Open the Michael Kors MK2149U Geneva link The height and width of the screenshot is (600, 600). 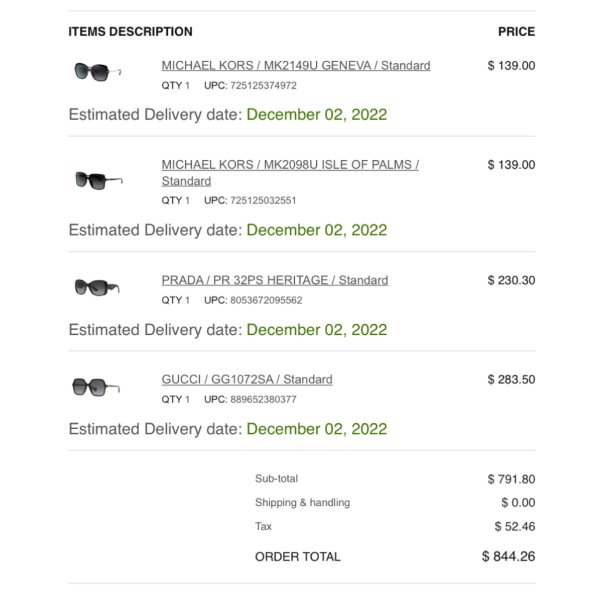point(296,66)
